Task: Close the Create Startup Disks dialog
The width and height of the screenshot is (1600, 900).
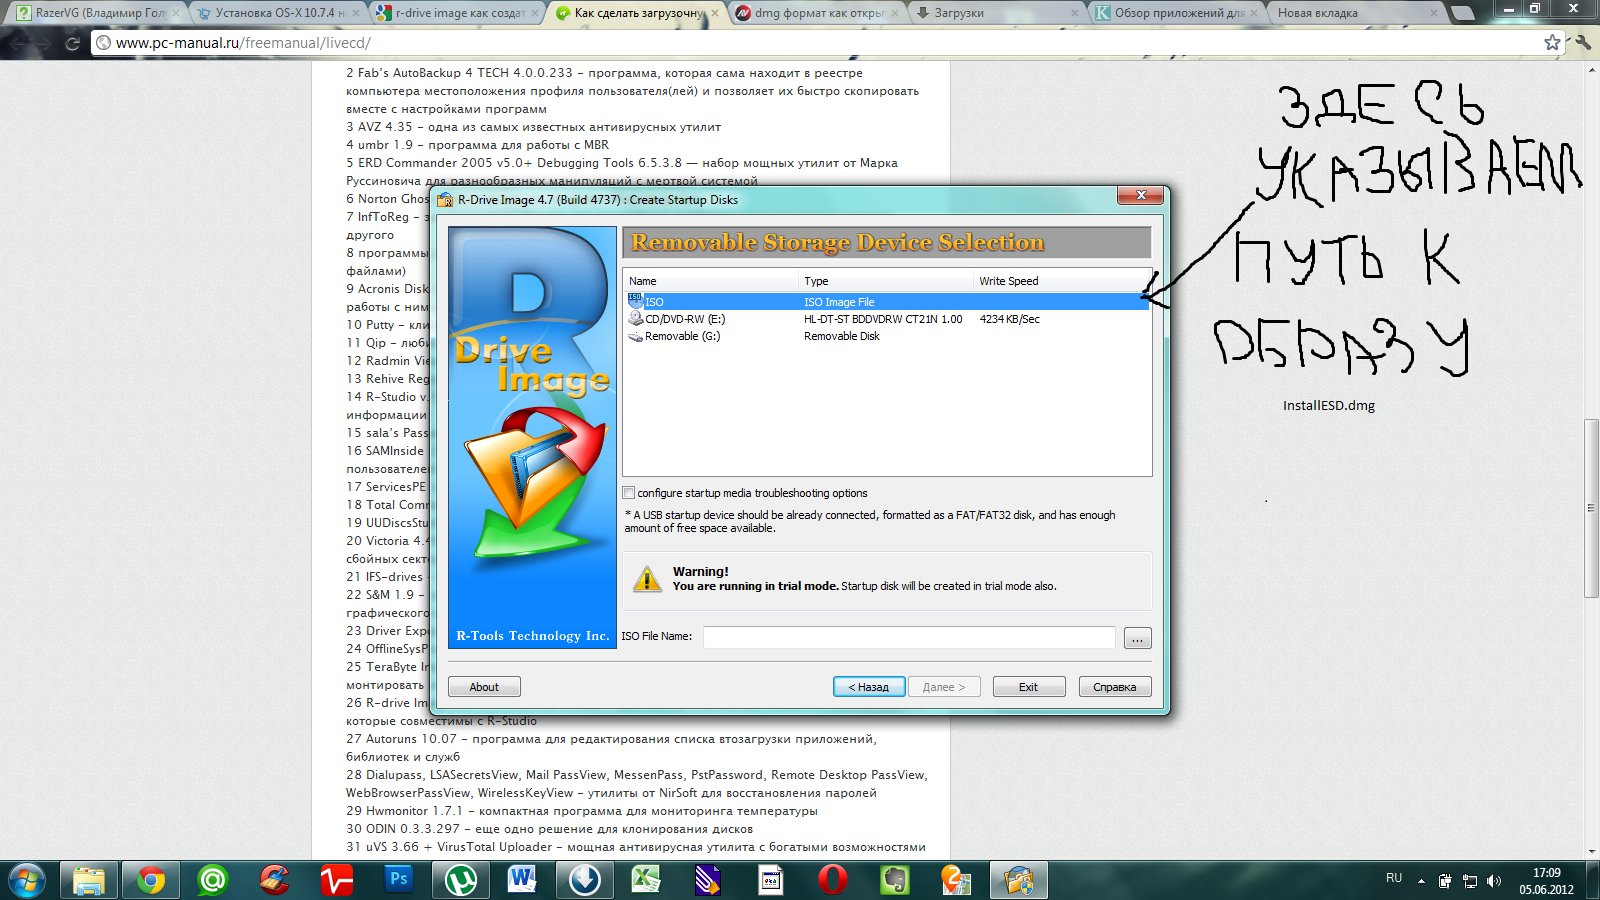Action: coord(1140,195)
